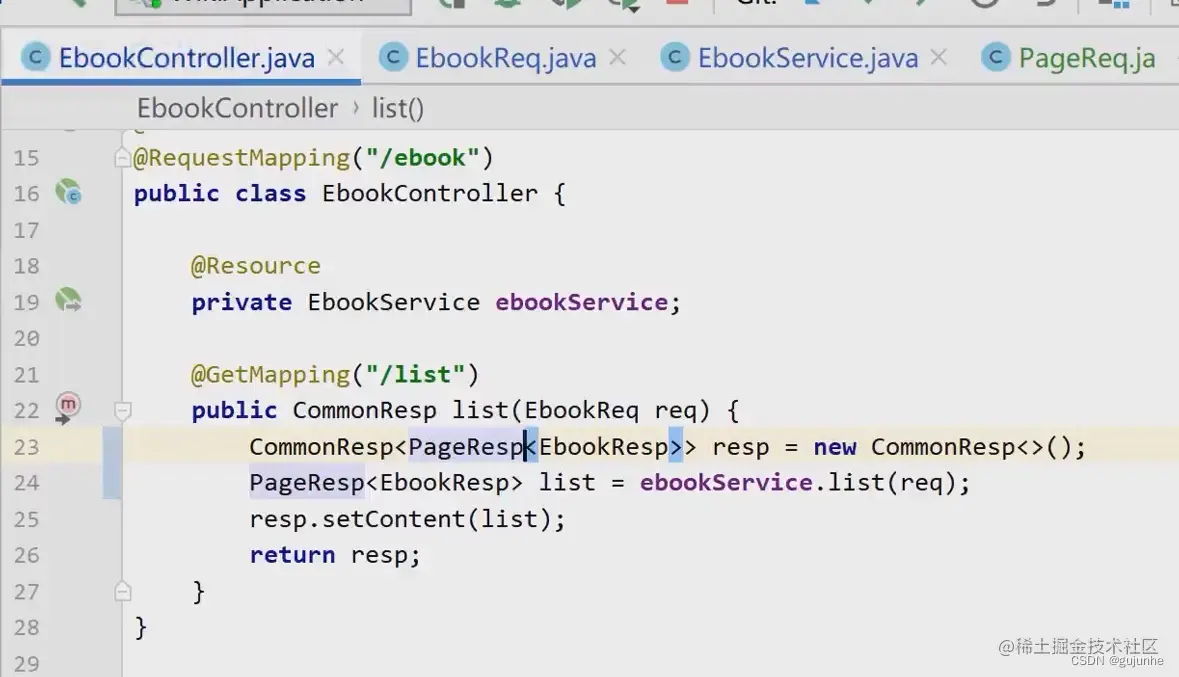Screen dimensions: 1179x677
Task: Click the @RequestMapping annotation text
Action: 241,158
